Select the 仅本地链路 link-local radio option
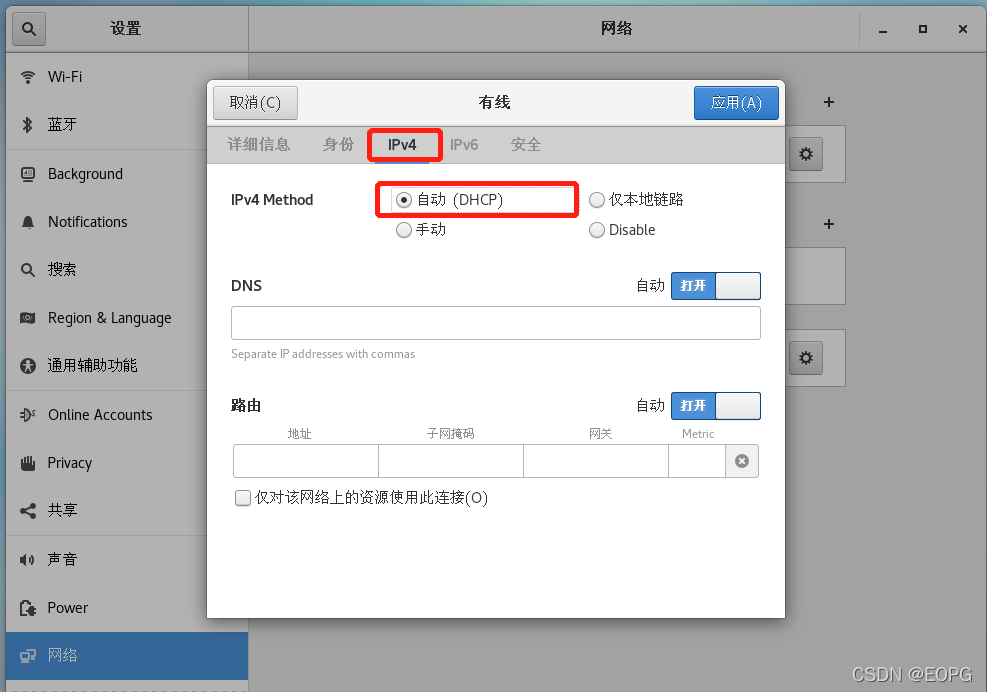The height and width of the screenshot is (692, 987). (x=636, y=200)
